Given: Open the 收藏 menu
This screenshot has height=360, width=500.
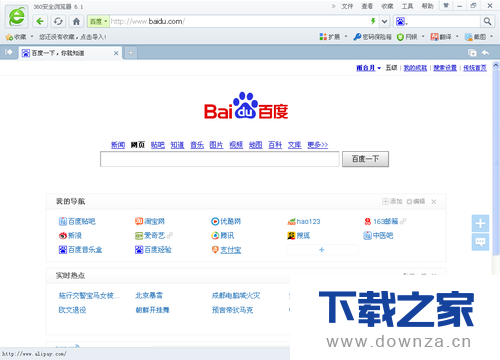Looking at the screenshot, I should pyautogui.click(x=387, y=6).
